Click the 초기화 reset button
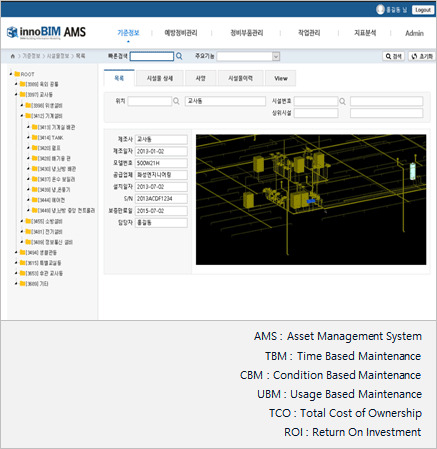 pyautogui.click(x=421, y=56)
